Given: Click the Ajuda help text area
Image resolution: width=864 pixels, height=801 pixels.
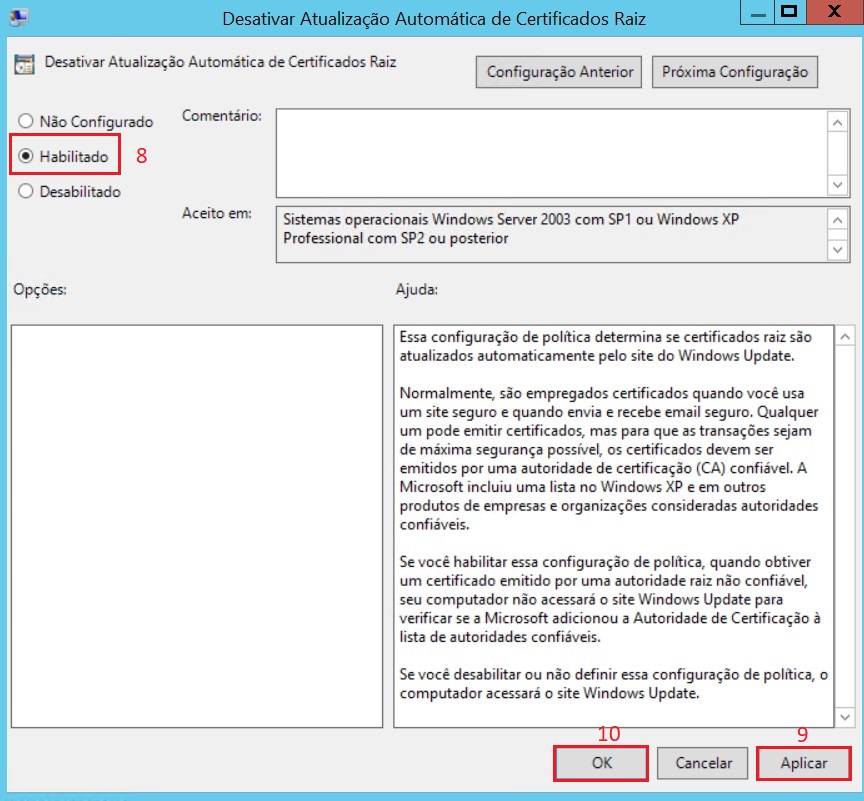Looking at the screenshot, I should coord(612,525).
